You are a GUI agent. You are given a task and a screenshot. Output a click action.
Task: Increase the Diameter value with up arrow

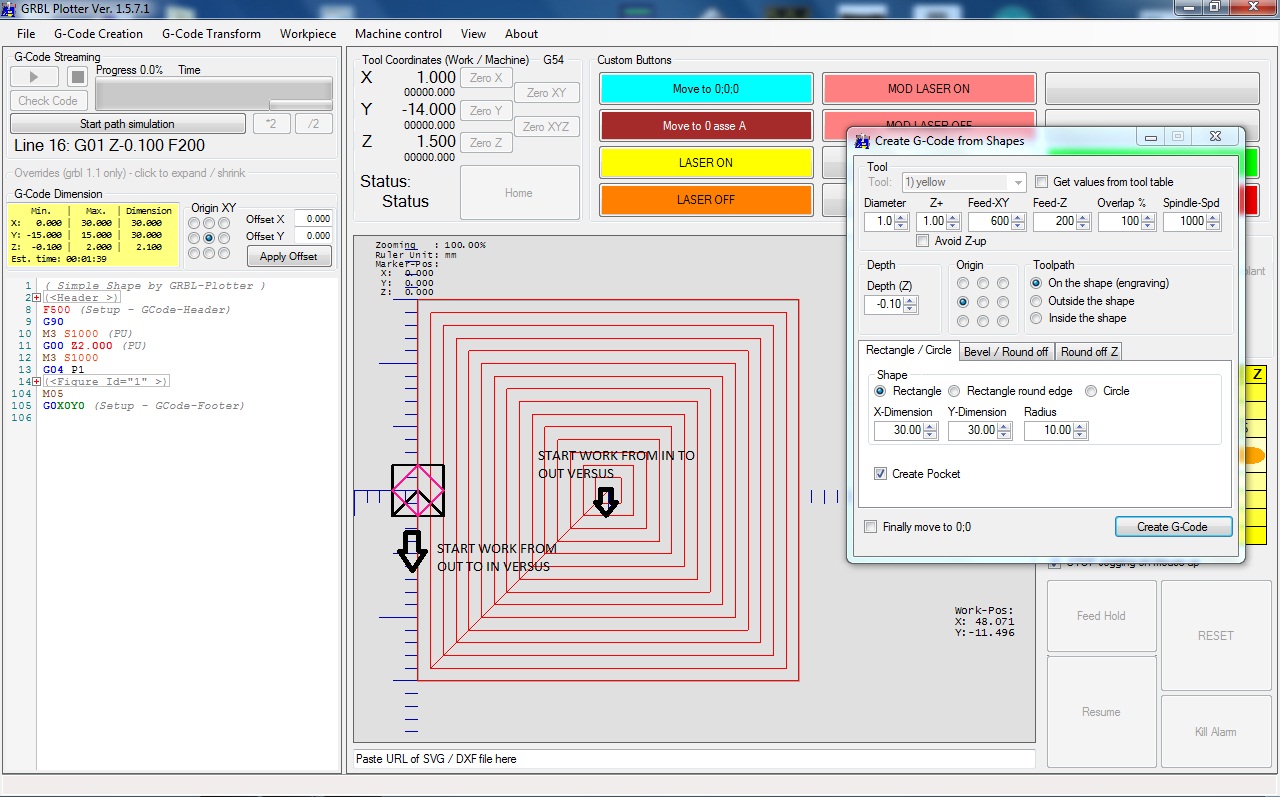900,217
